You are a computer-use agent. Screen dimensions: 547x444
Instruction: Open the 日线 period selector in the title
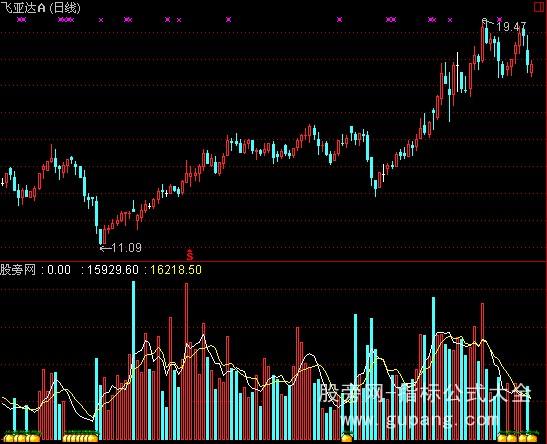tap(65, 7)
